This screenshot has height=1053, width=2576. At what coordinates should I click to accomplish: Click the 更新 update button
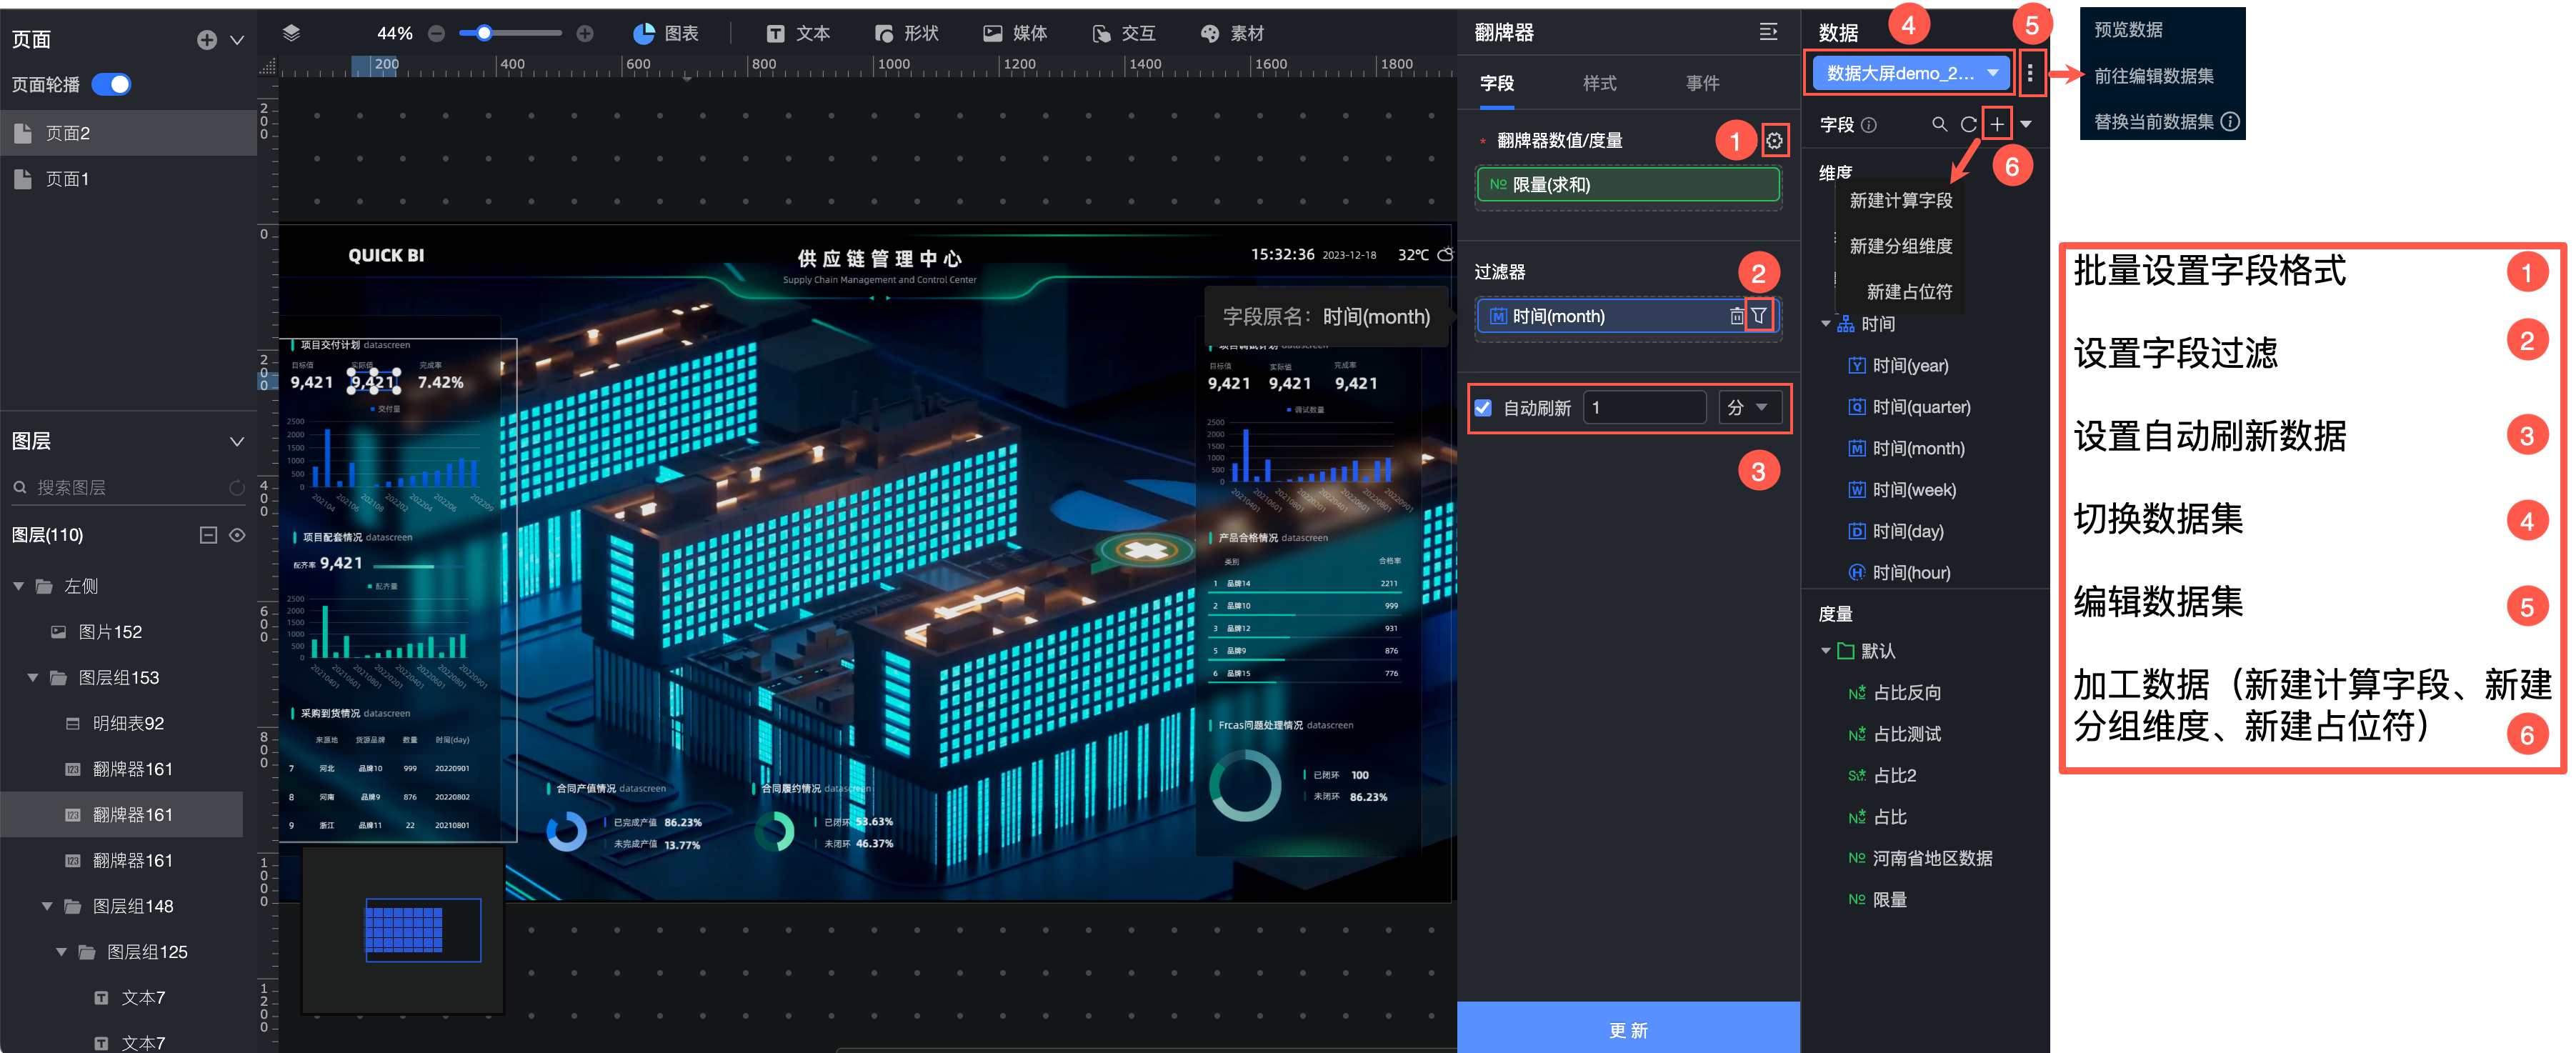(x=1628, y=1029)
